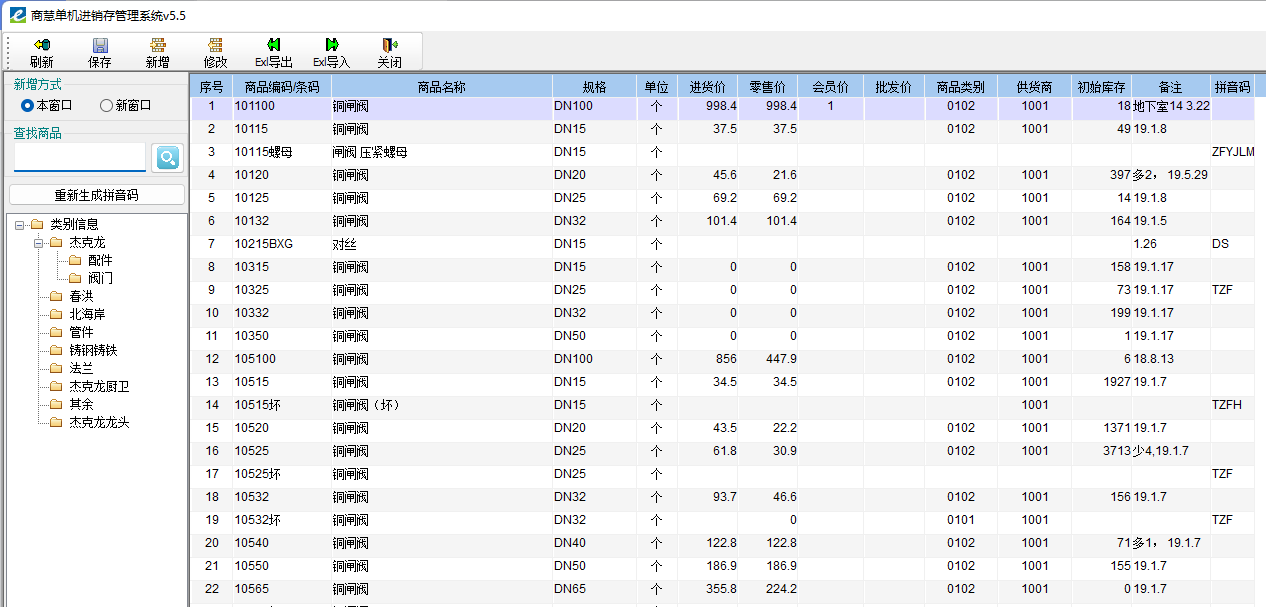
Task: Click the 进货价 column header
Action: point(708,87)
